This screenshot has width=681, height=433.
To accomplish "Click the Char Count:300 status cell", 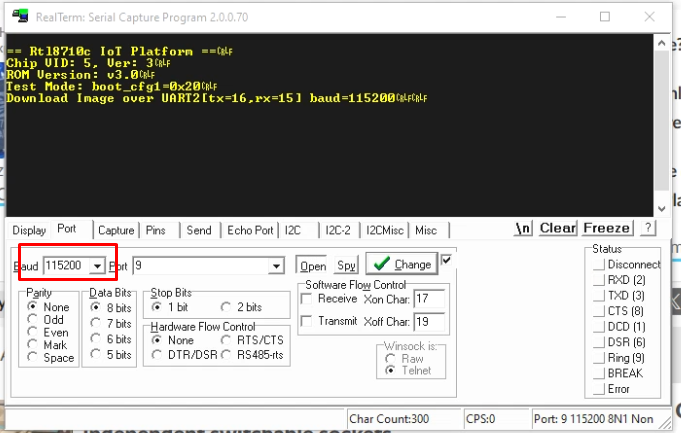I will pyautogui.click(x=404, y=419).
